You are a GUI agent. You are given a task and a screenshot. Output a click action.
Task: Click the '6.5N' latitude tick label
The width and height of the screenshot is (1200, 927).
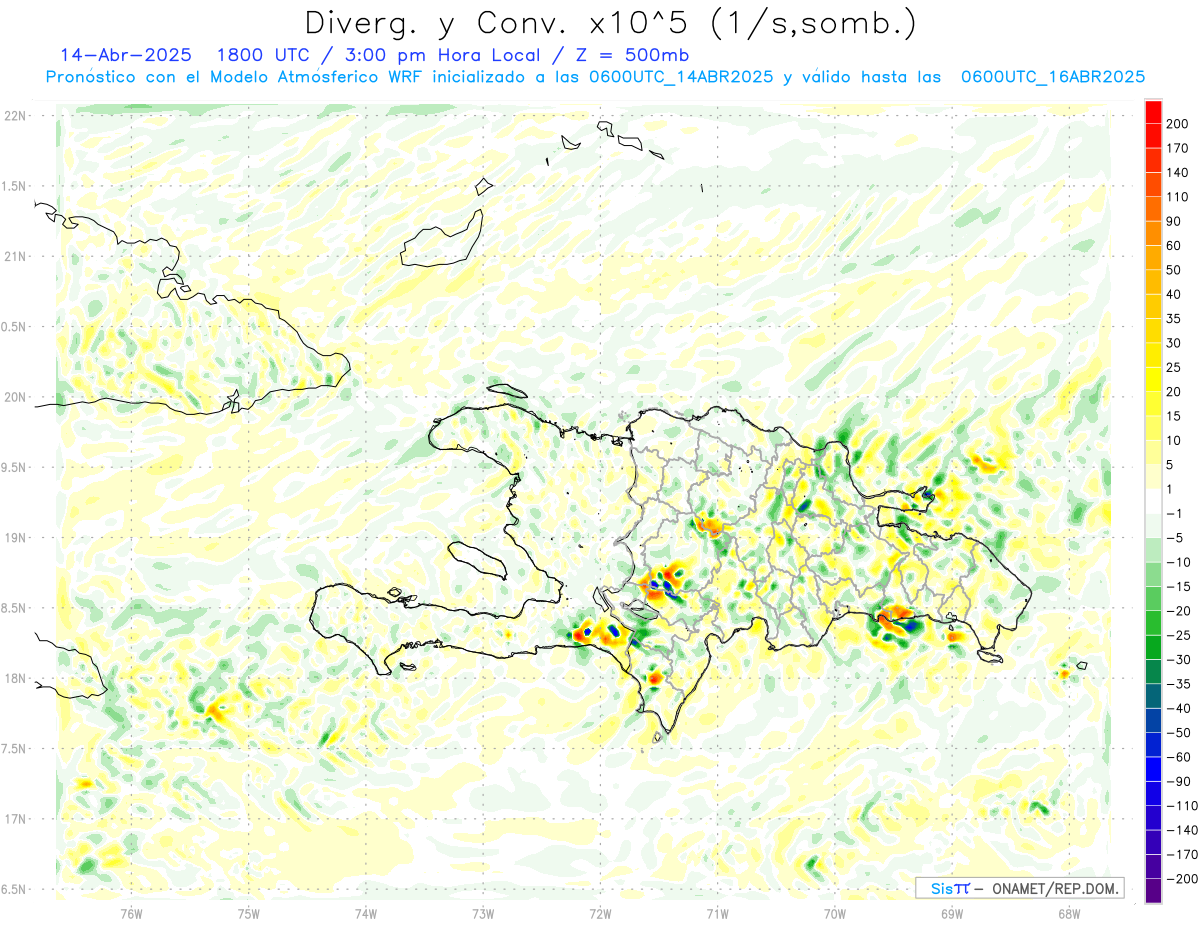coord(15,889)
